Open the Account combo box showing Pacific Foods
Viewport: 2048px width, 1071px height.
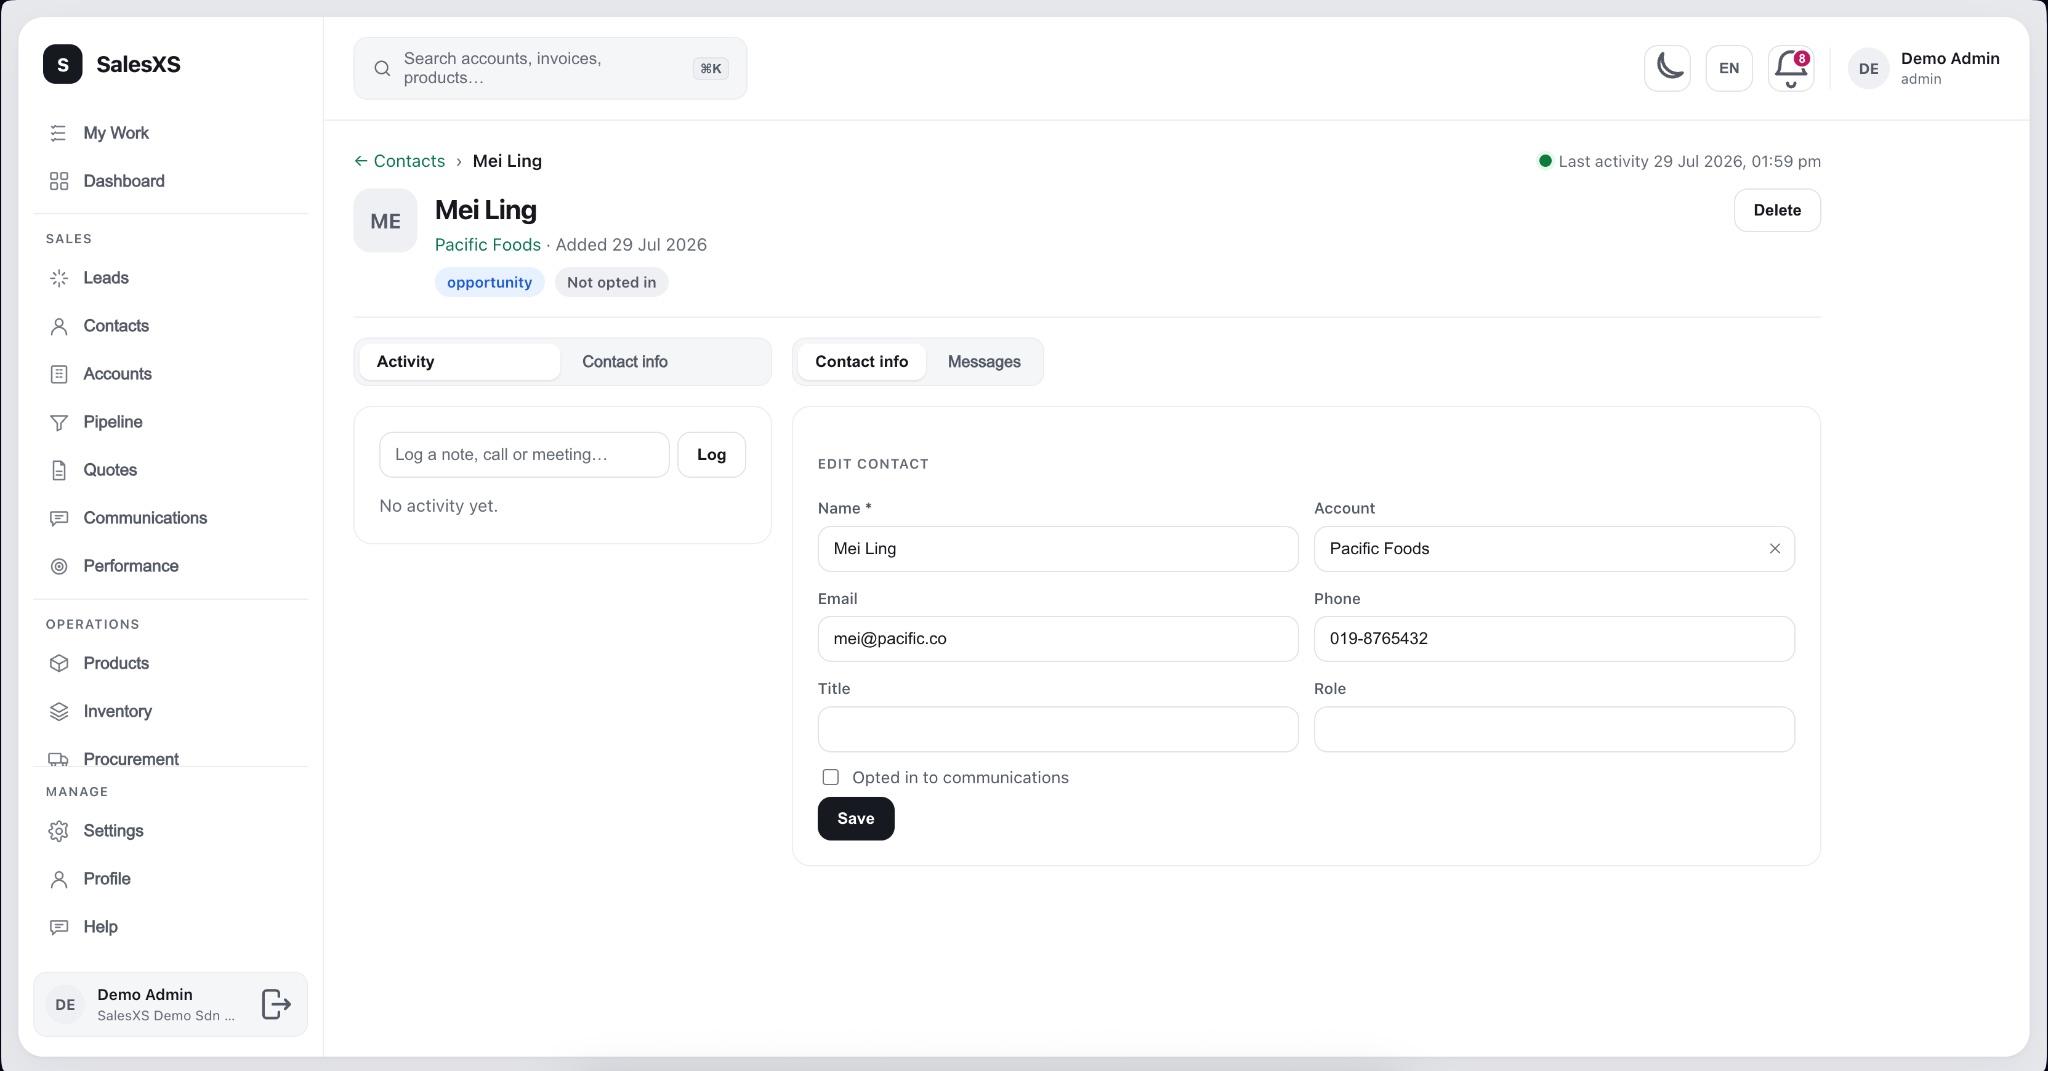click(x=1554, y=549)
